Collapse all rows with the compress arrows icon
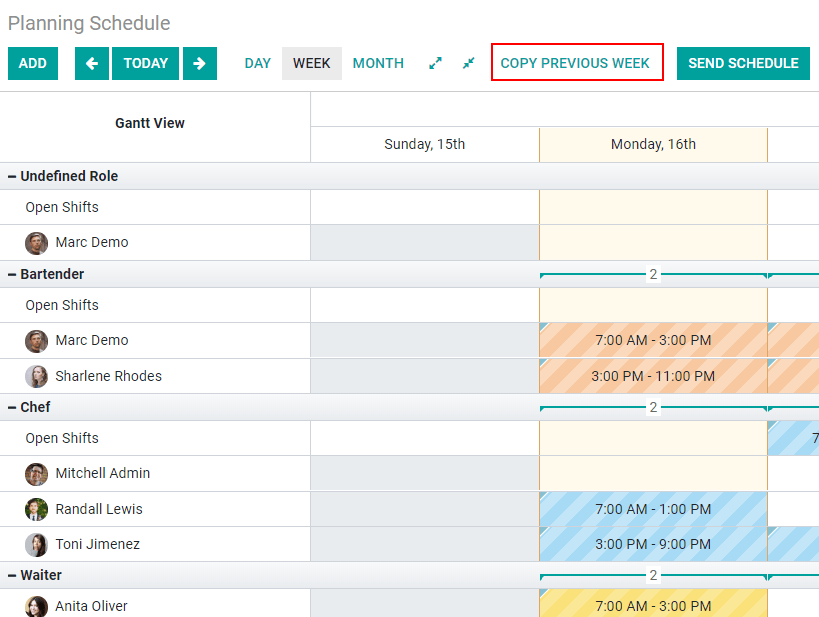Screen dimensions: 819x617 pos(468,63)
